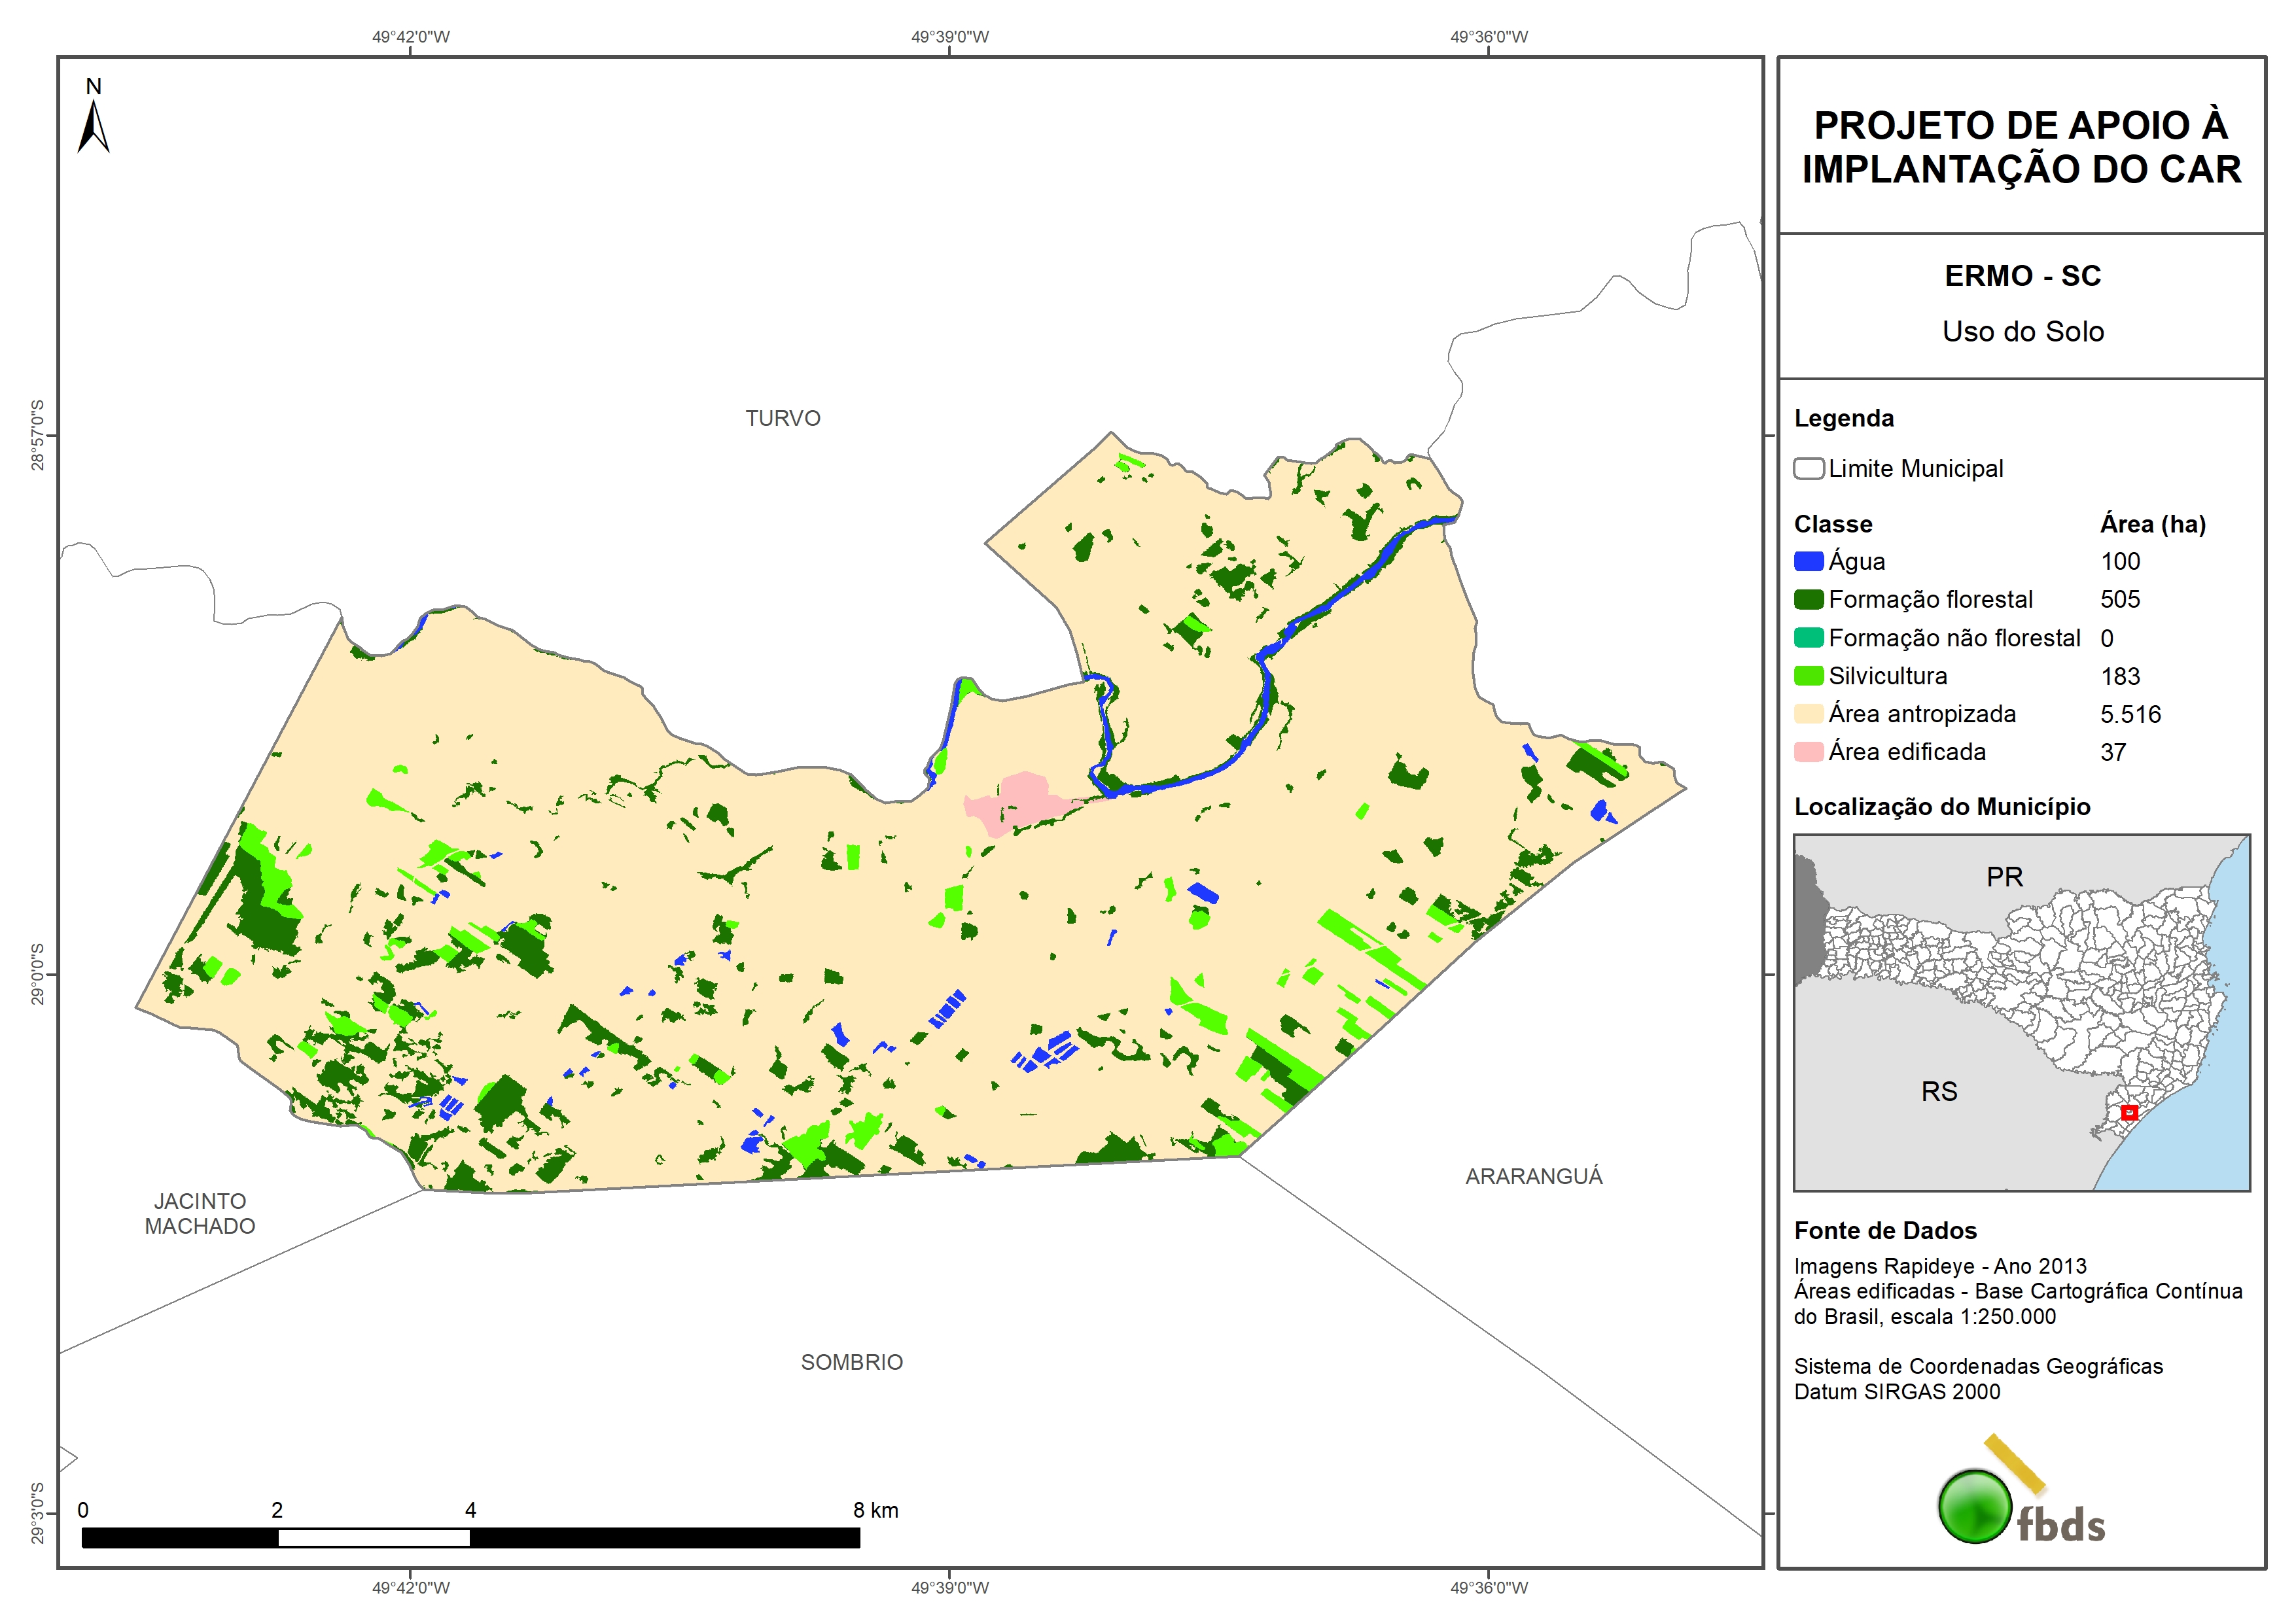The height and width of the screenshot is (1623, 2296).
Task: Click the Formação florestal dark green swatch
Action: (x=1808, y=600)
